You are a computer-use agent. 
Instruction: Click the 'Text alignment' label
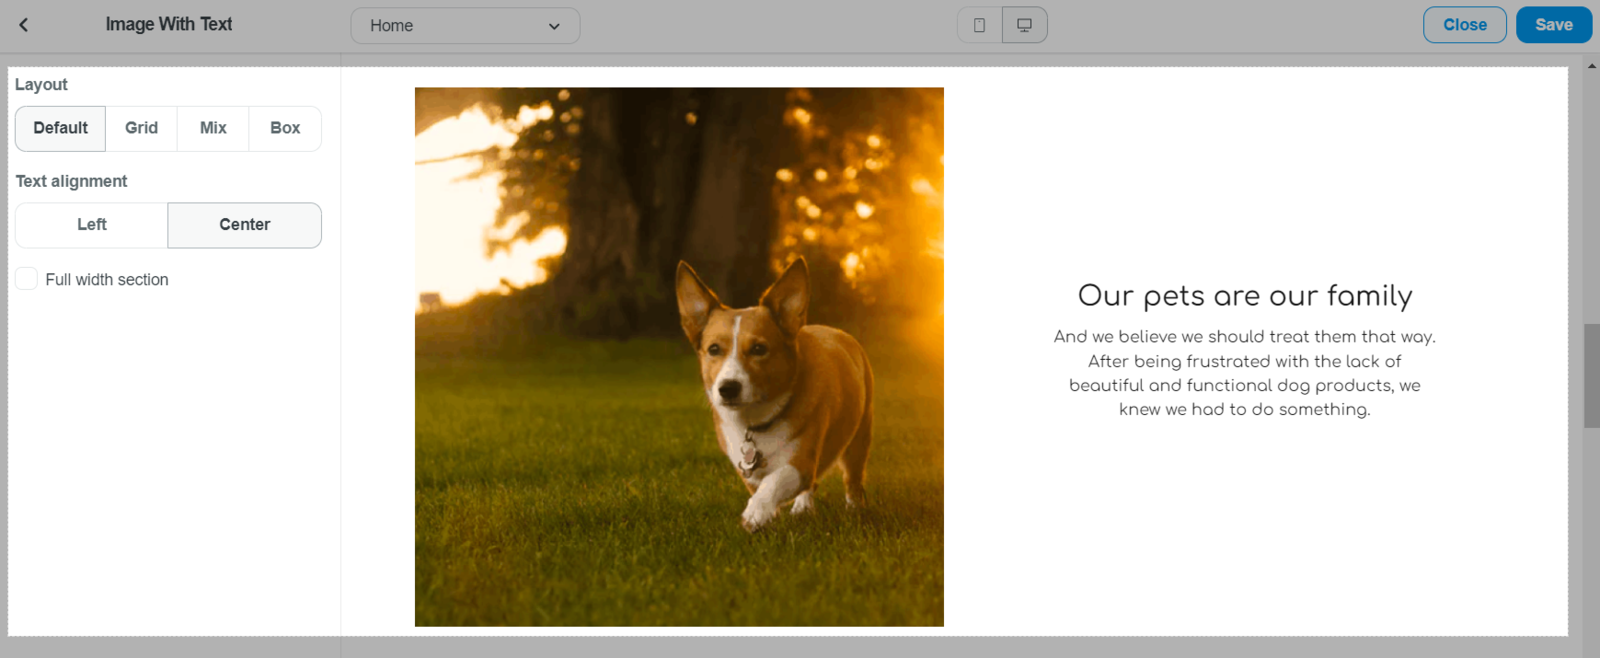click(x=71, y=181)
